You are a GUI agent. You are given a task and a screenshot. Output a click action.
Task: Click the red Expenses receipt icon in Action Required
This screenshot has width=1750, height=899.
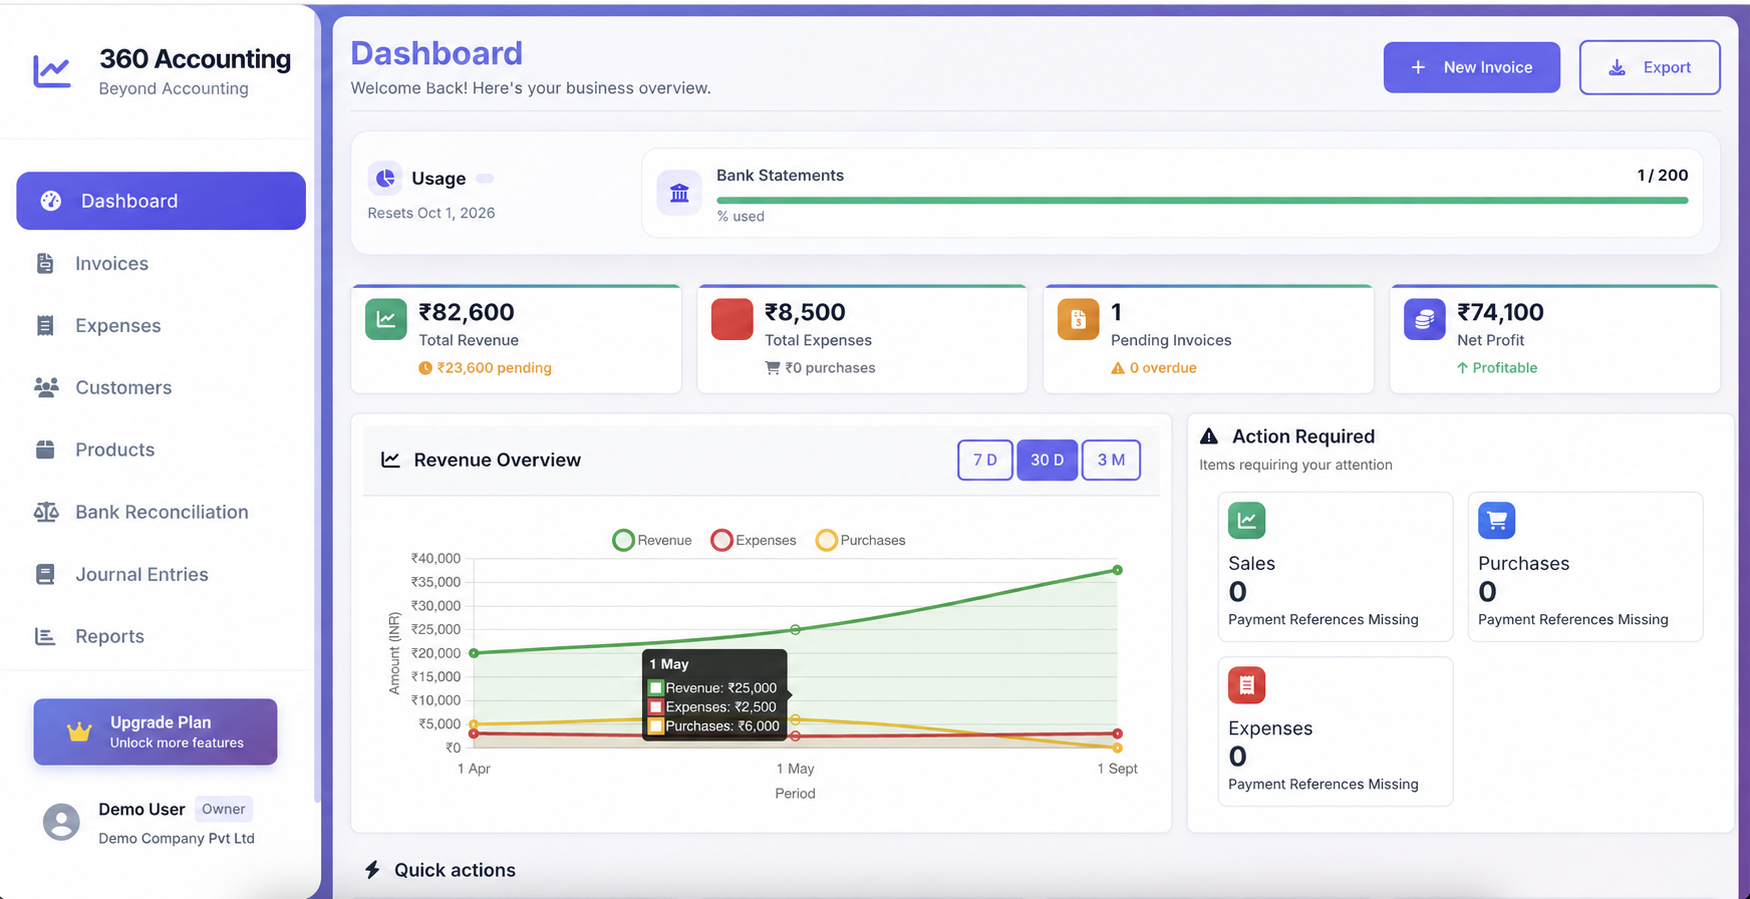(x=1247, y=685)
